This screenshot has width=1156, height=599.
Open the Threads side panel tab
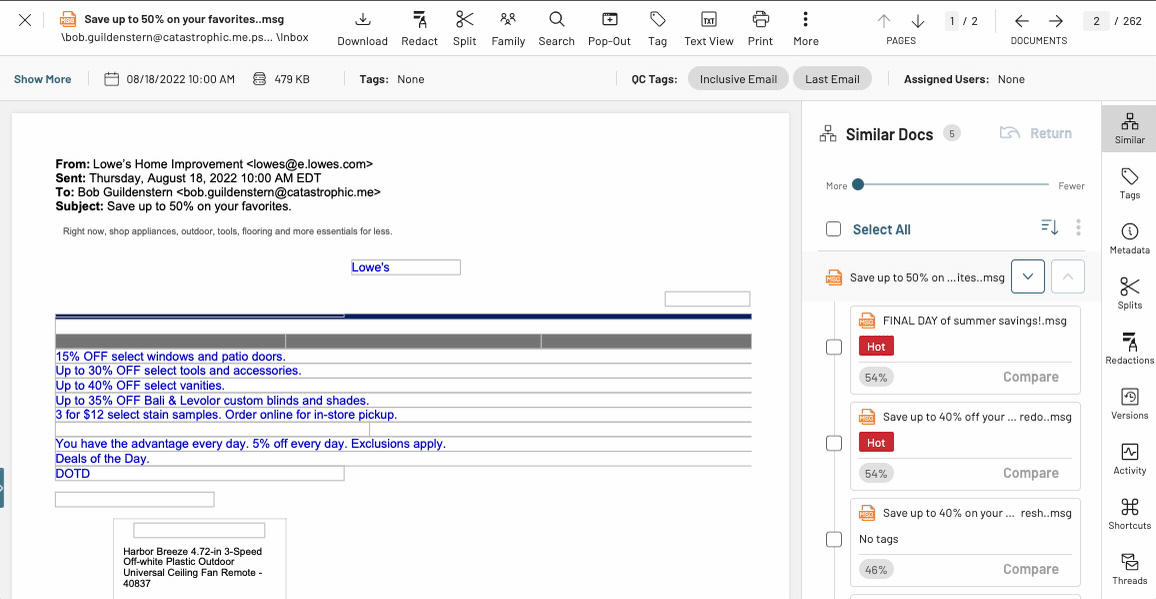click(1129, 569)
